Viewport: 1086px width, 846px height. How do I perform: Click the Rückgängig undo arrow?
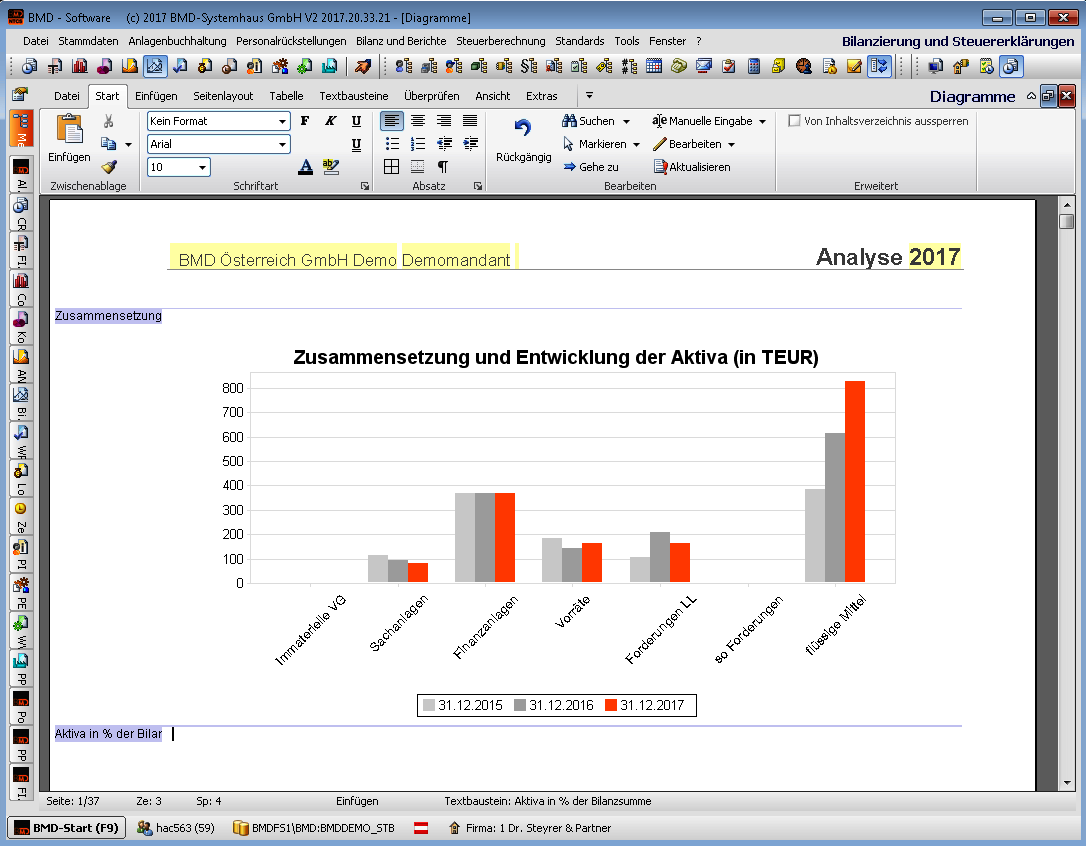[523, 131]
